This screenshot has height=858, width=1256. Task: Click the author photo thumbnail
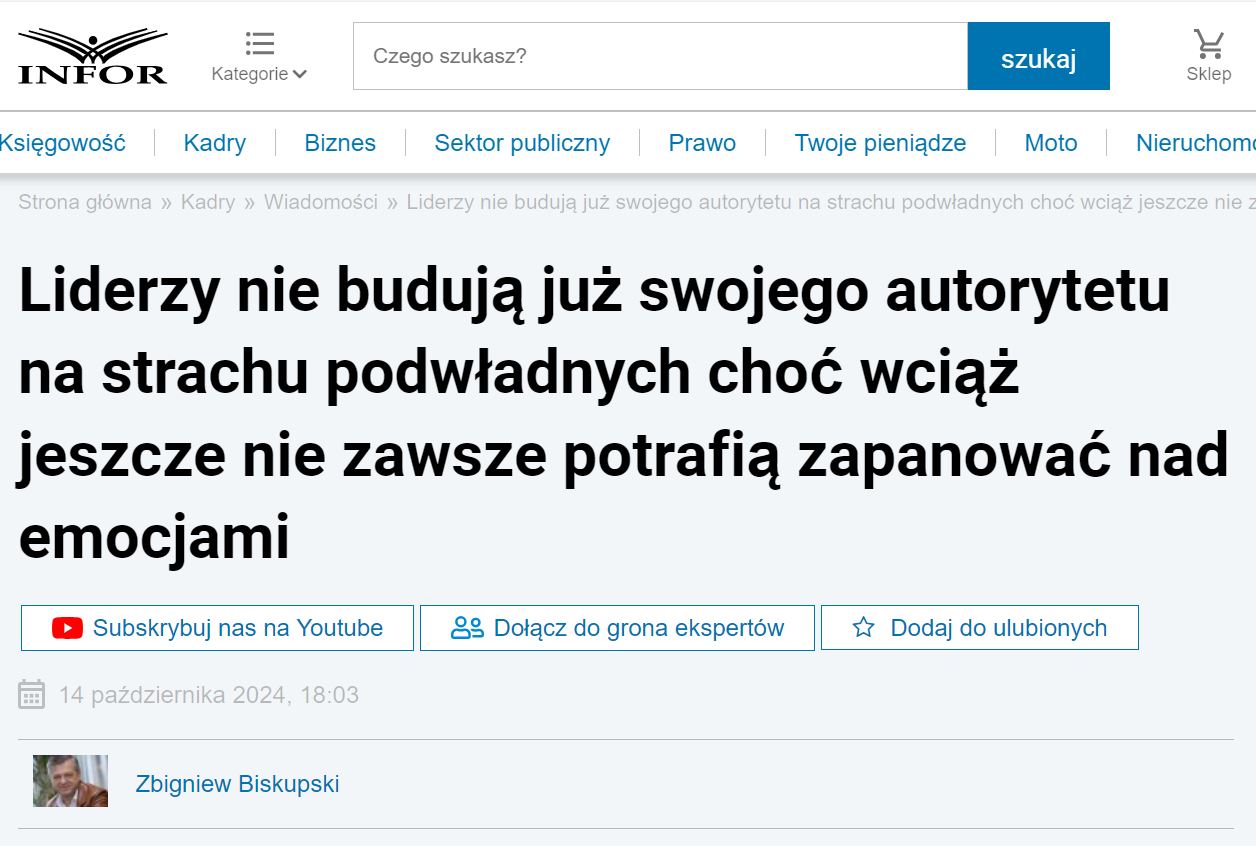(x=70, y=781)
